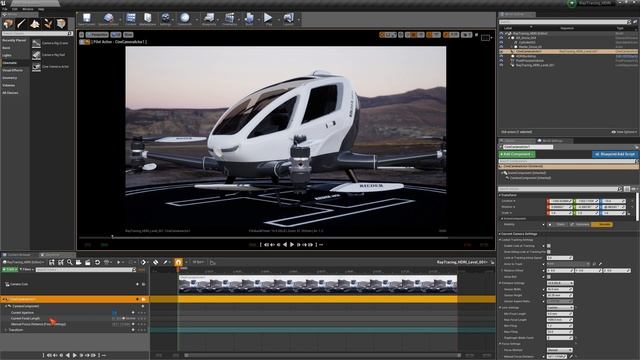The width and height of the screenshot is (640, 360).
Task: Open the Marketplace toolbar icon
Action: point(148,19)
